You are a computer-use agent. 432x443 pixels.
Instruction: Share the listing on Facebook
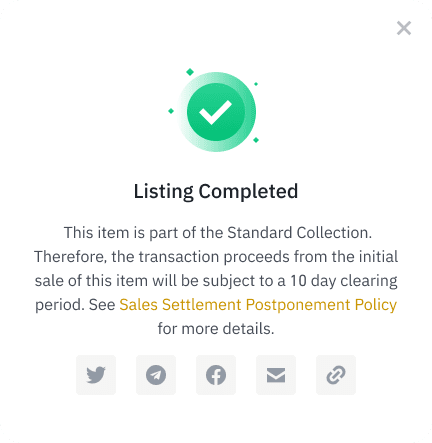click(216, 375)
